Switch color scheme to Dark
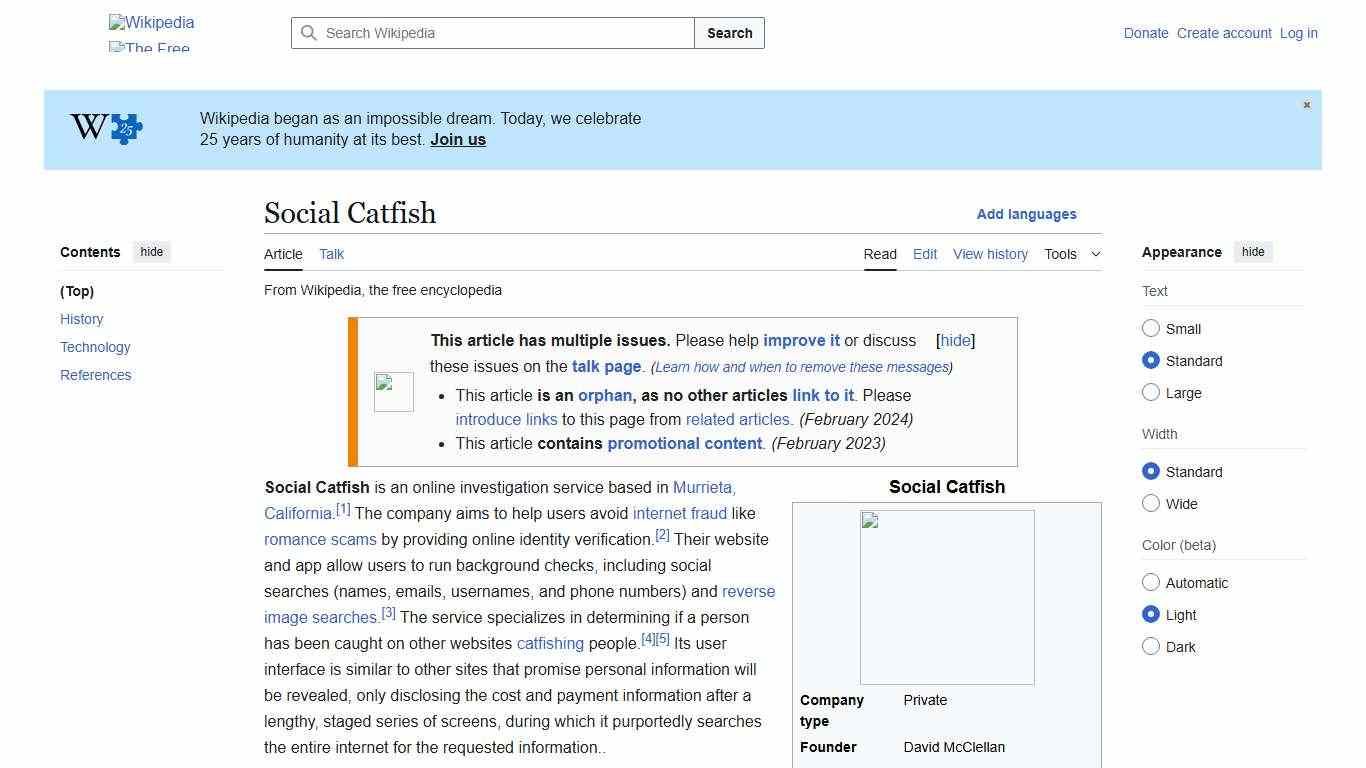The height and width of the screenshot is (768, 1366). [x=1151, y=647]
